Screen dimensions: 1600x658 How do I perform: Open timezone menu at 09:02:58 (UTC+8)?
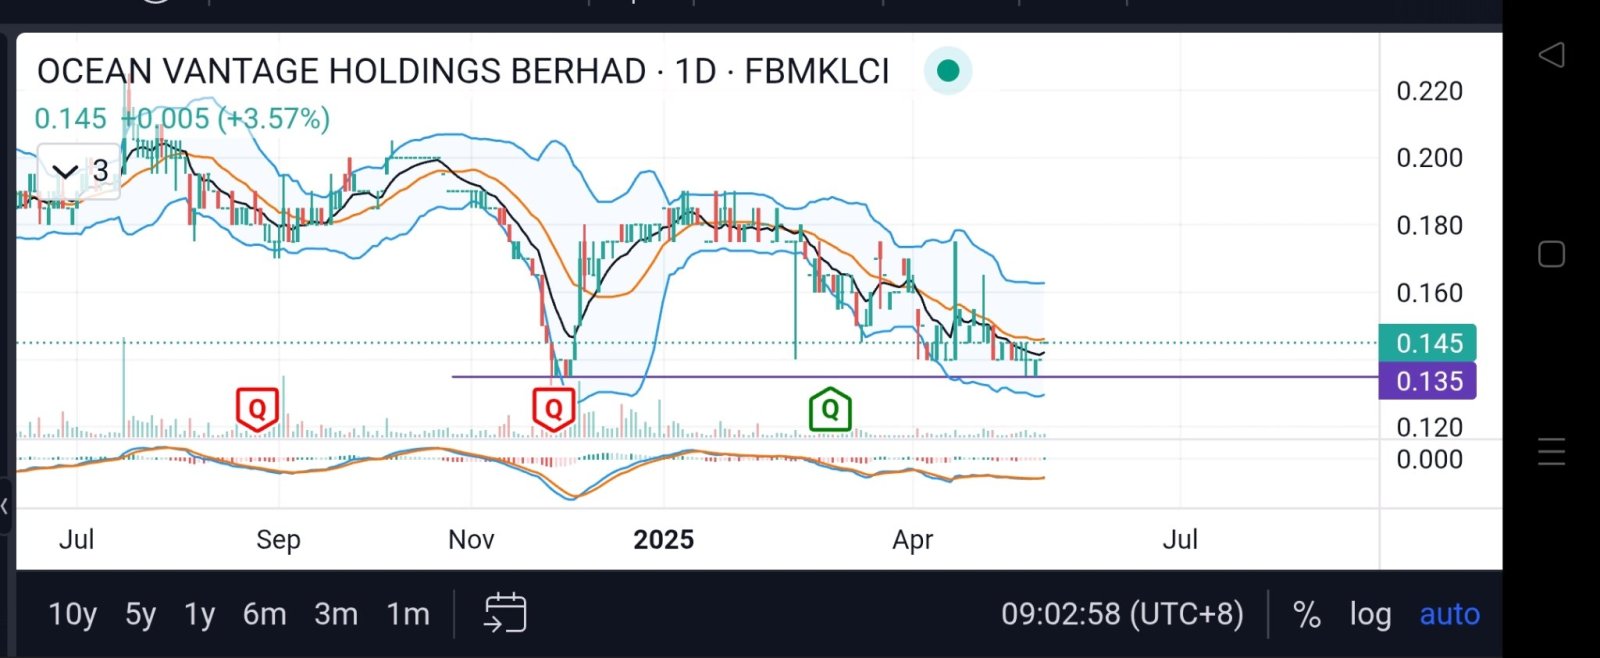pos(1122,614)
